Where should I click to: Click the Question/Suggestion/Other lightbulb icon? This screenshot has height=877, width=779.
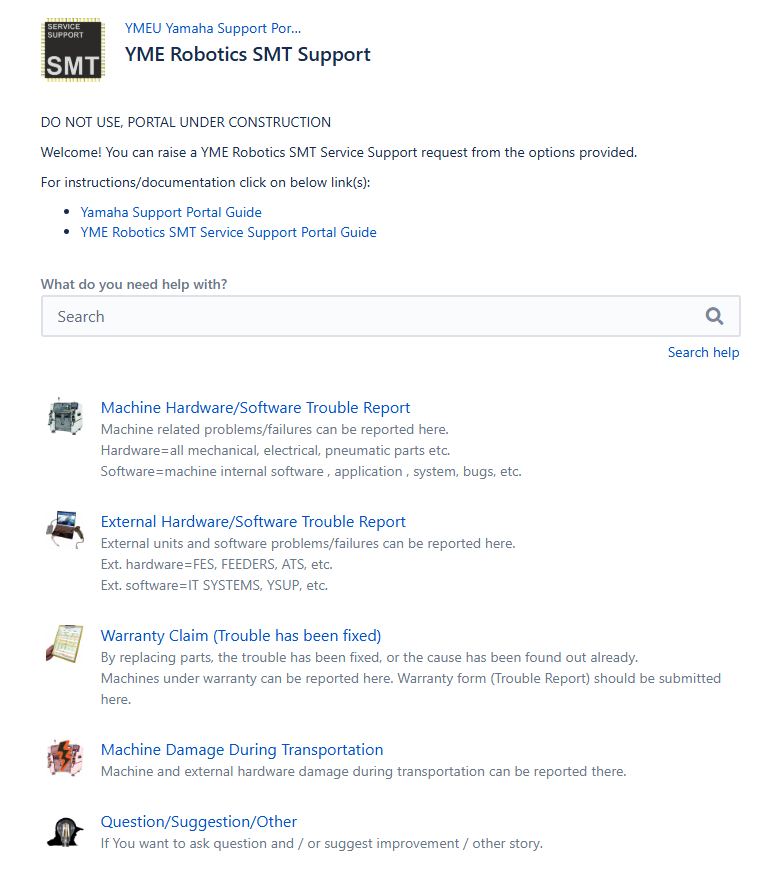(x=65, y=832)
